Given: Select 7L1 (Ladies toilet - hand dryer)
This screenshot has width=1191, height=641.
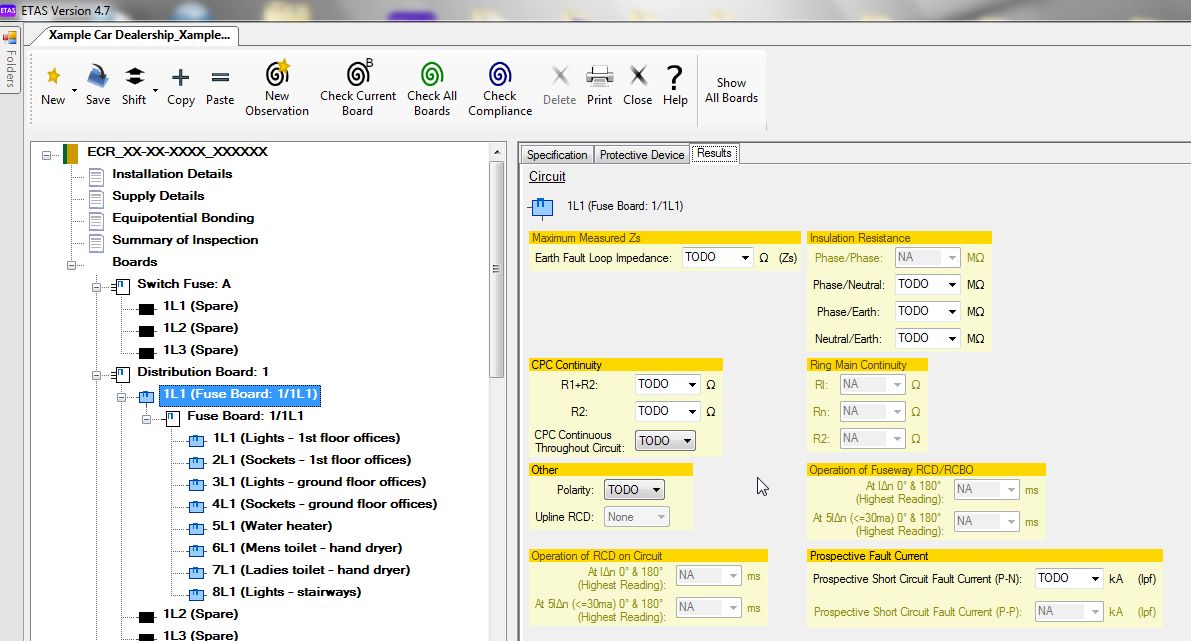Looking at the screenshot, I should pyautogui.click(x=311, y=570).
